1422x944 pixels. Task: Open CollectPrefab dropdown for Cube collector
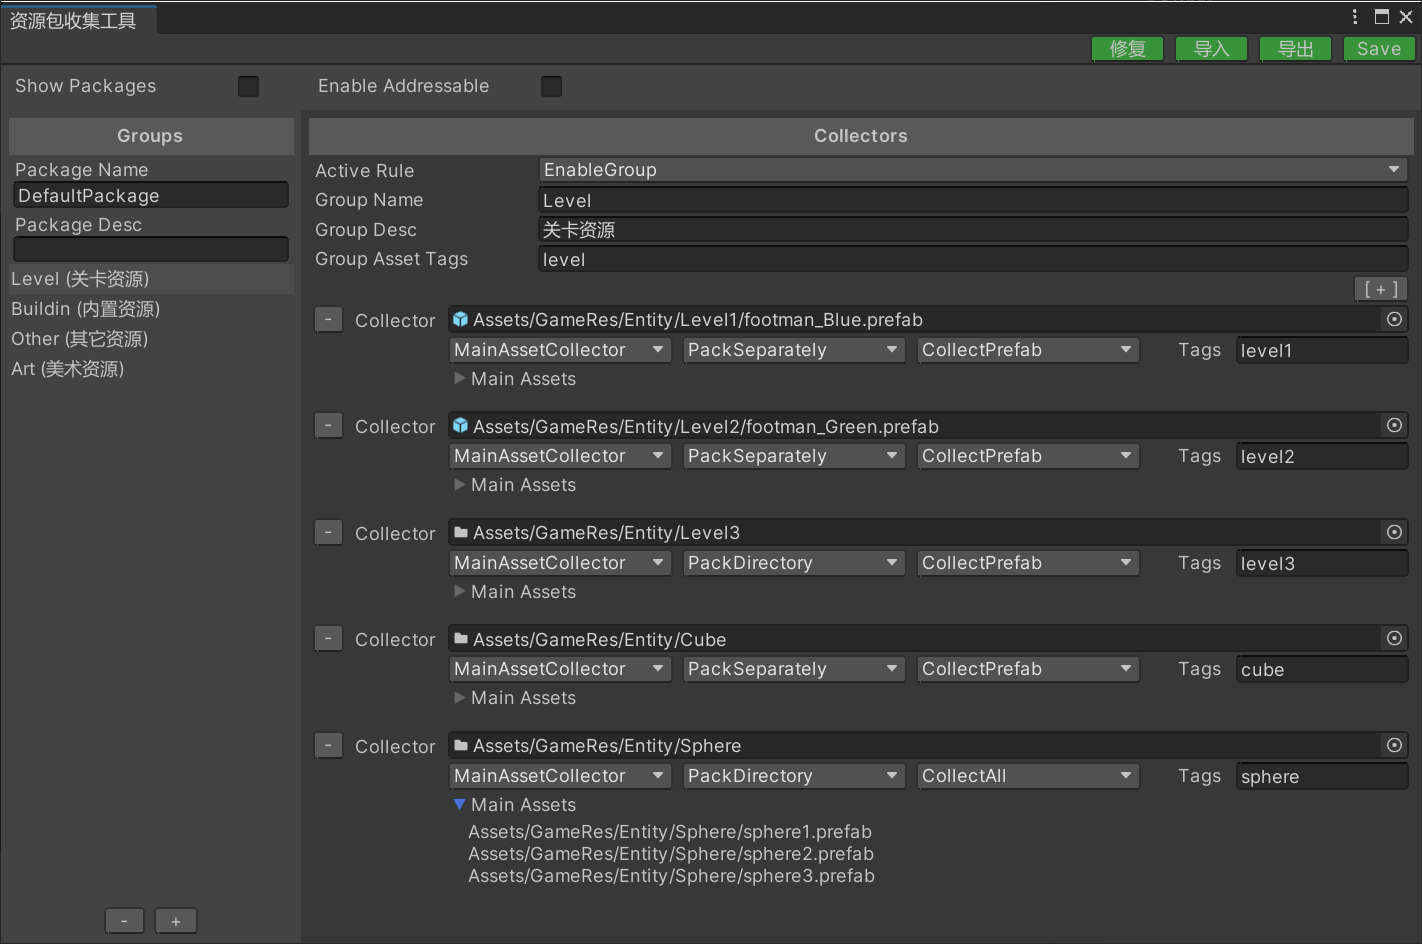[x=1028, y=669]
